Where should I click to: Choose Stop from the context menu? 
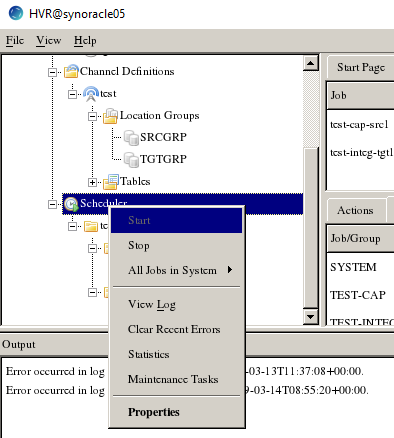[176, 245]
